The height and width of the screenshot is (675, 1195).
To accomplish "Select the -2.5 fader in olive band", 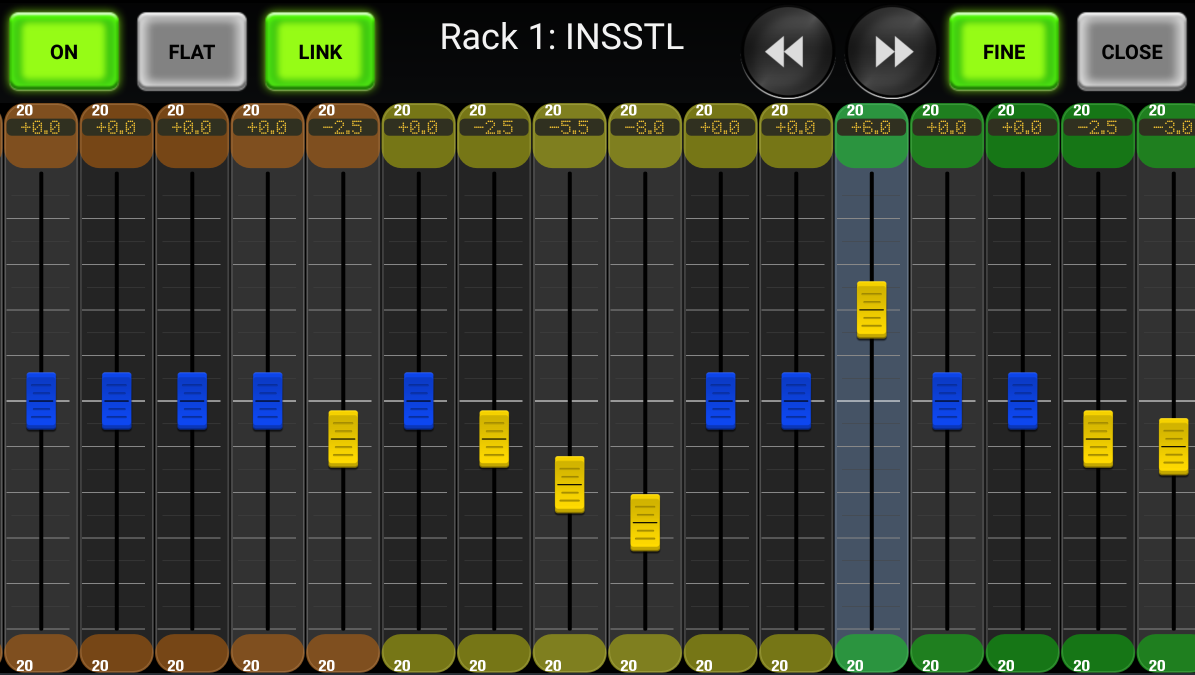I will click(x=494, y=439).
